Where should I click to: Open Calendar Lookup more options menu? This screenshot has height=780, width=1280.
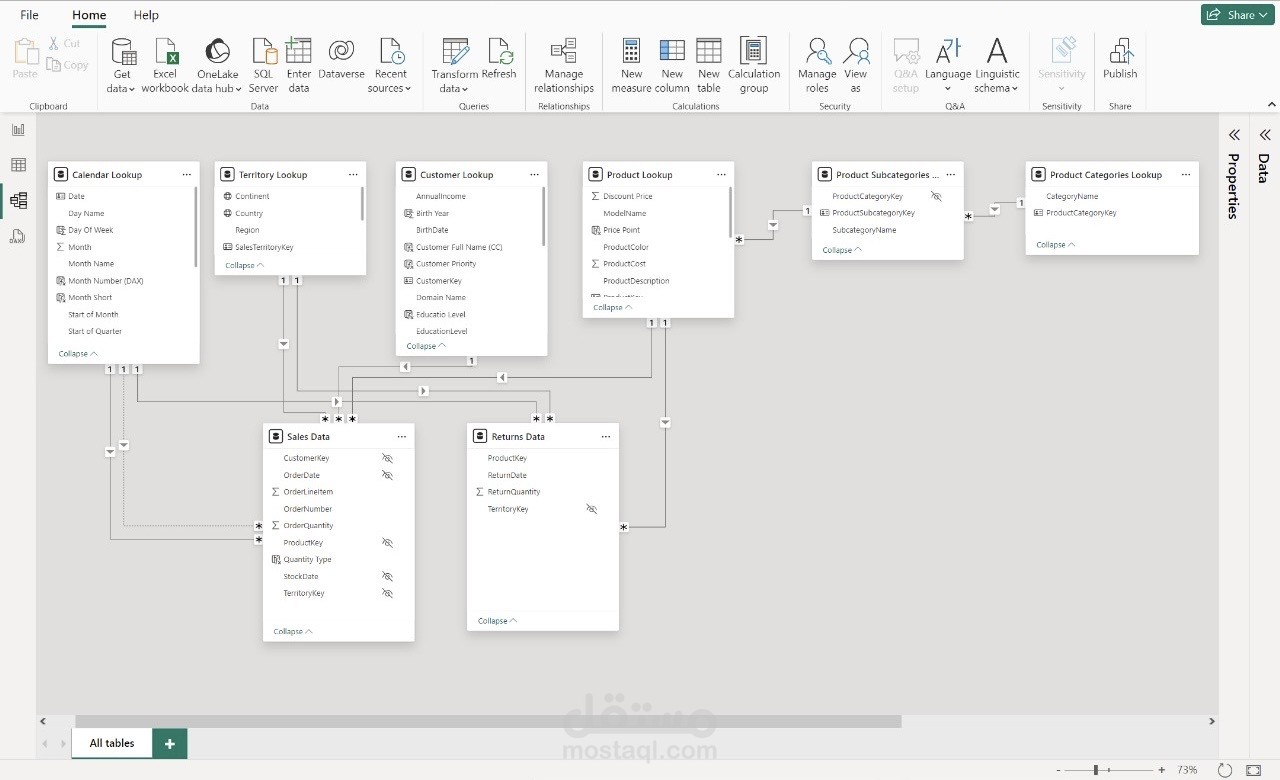pyautogui.click(x=186, y=175)
